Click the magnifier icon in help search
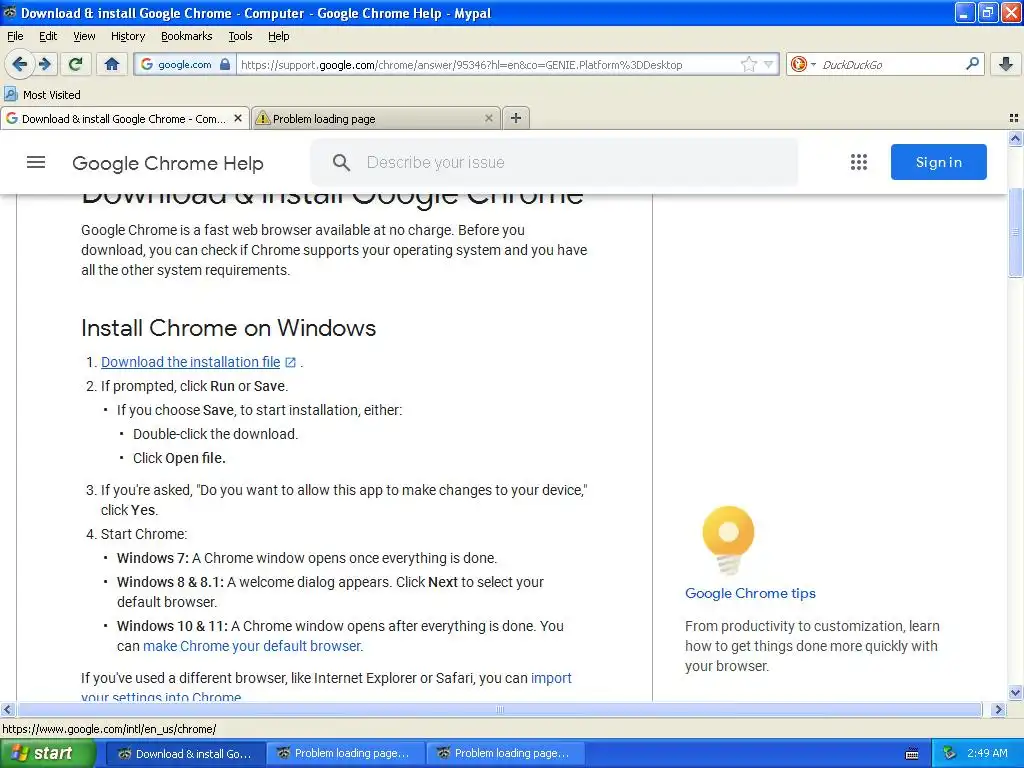The height and width of the screenshot is (768, 1024). [x=341, y=162]
